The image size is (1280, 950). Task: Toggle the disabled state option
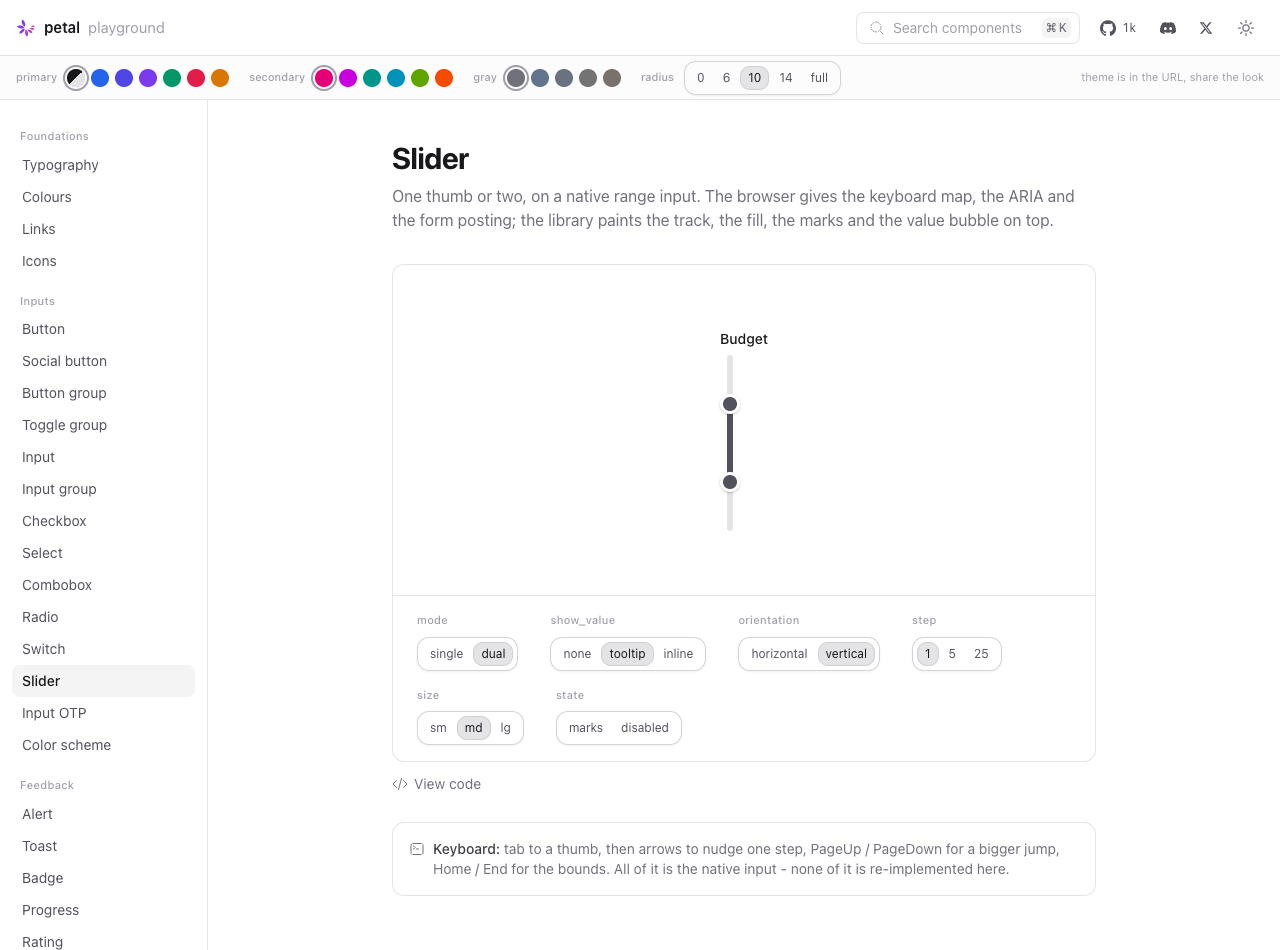(645, 728)
